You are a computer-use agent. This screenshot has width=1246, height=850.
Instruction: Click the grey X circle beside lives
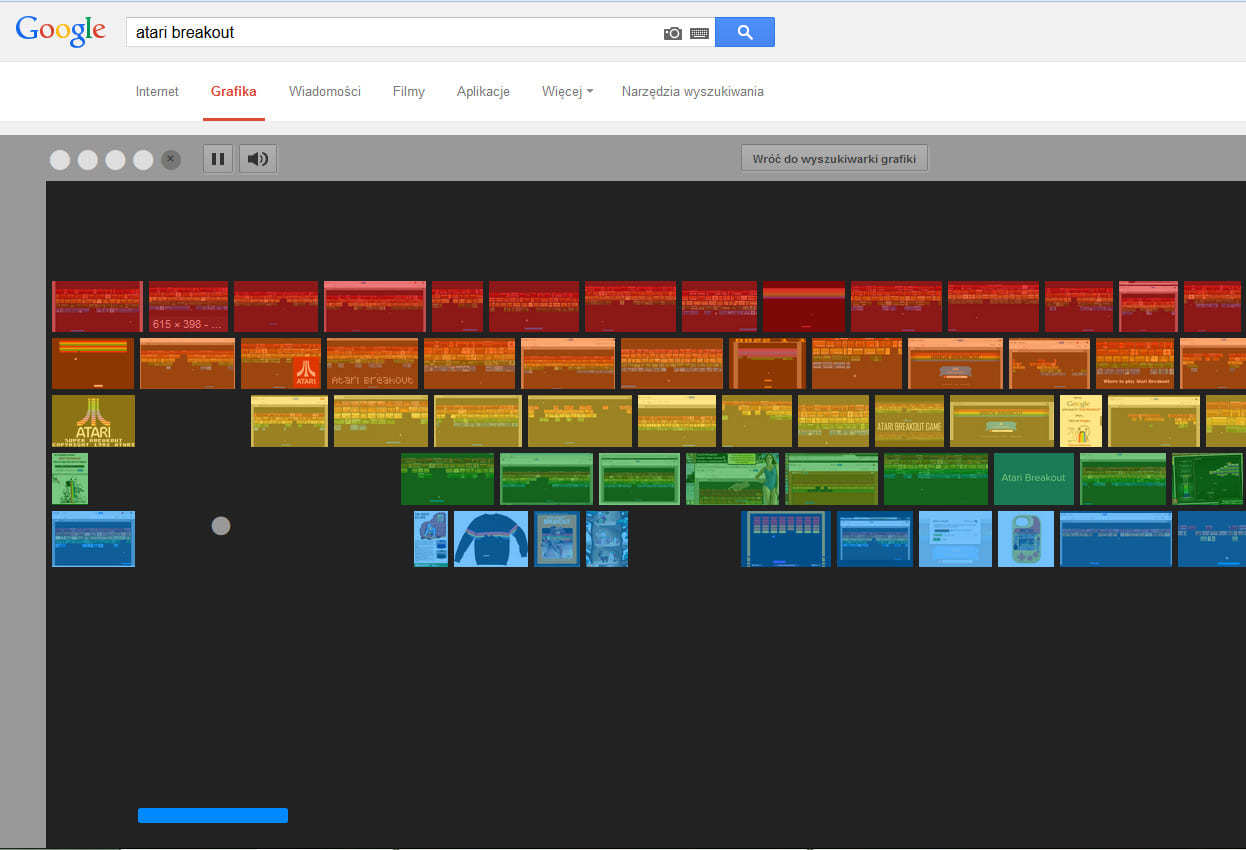tap(171, 159)
